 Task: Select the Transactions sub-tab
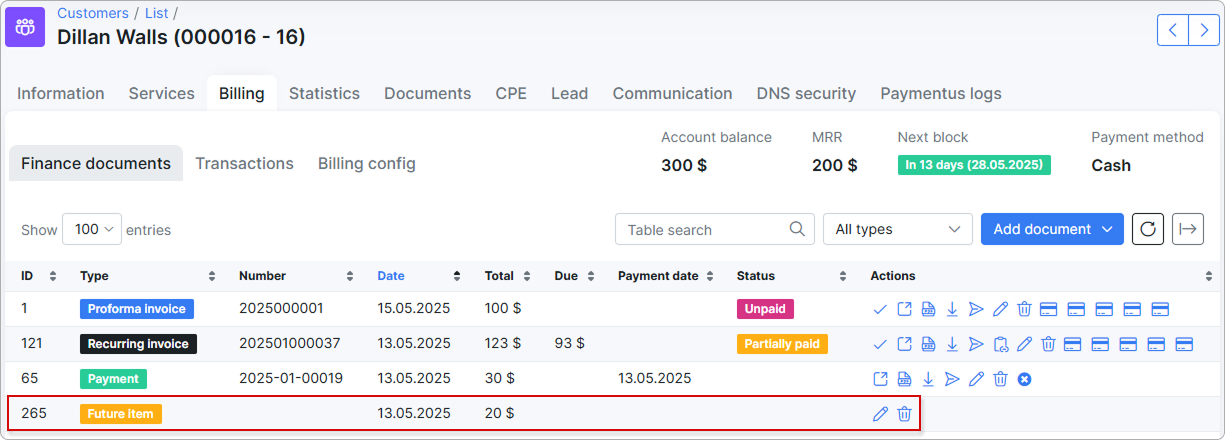pyautogui.click(x=244, y=163)
